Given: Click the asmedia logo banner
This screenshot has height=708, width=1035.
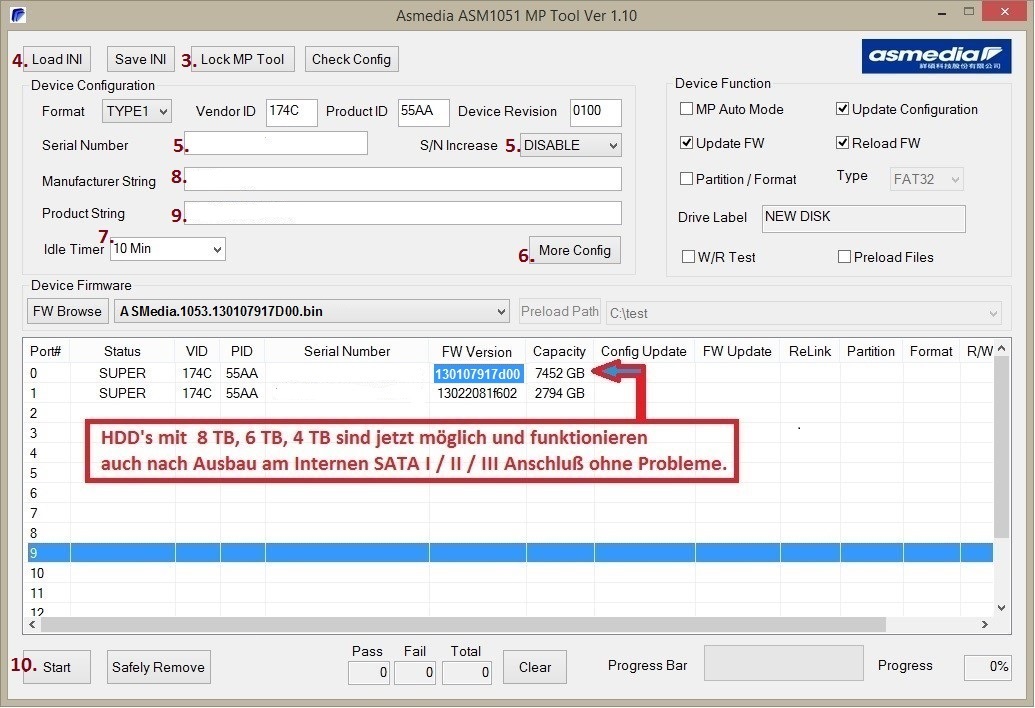Looking at the screenshot, I should pyautogui.click(x=936, y=56).
